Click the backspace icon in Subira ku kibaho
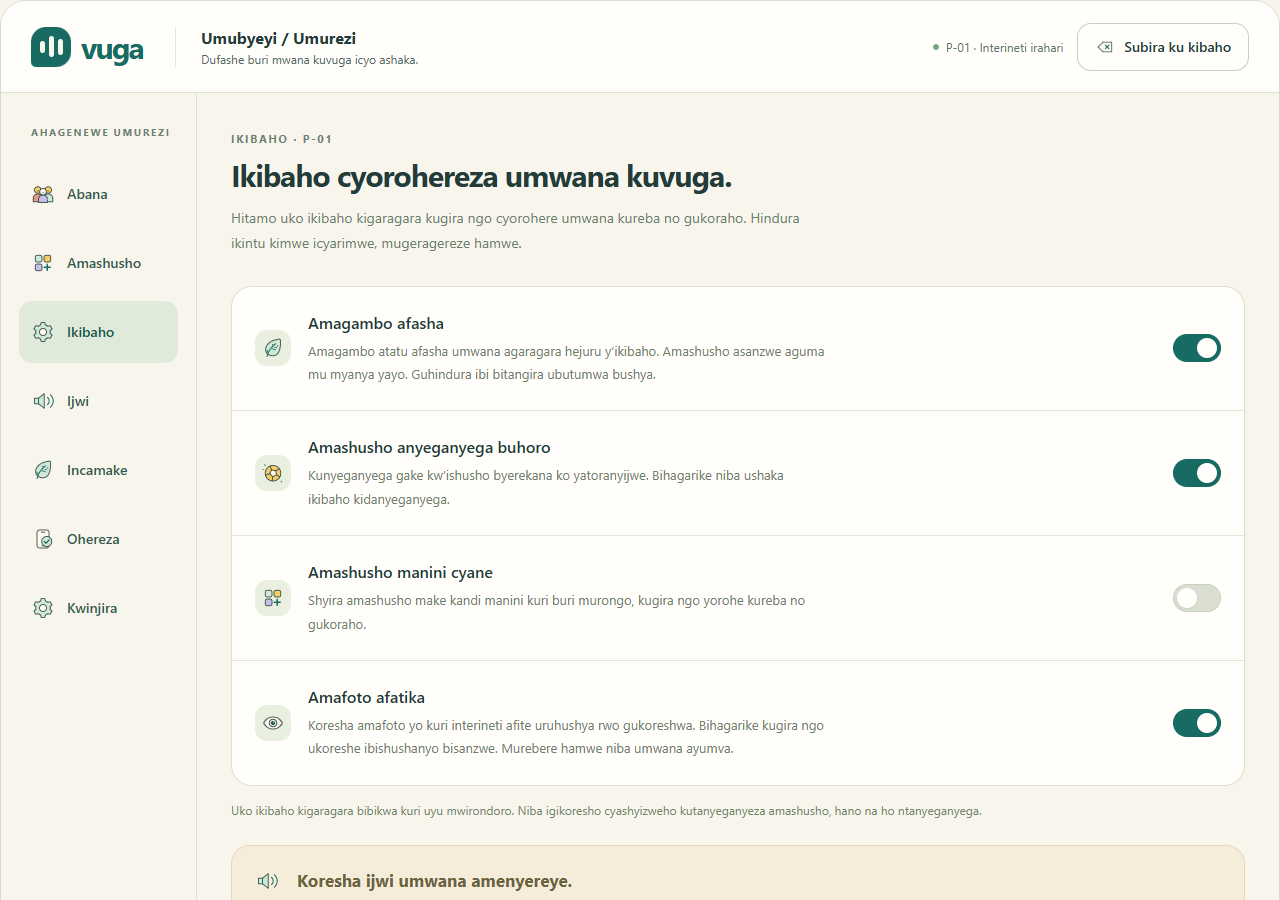 pos(1105,47)
